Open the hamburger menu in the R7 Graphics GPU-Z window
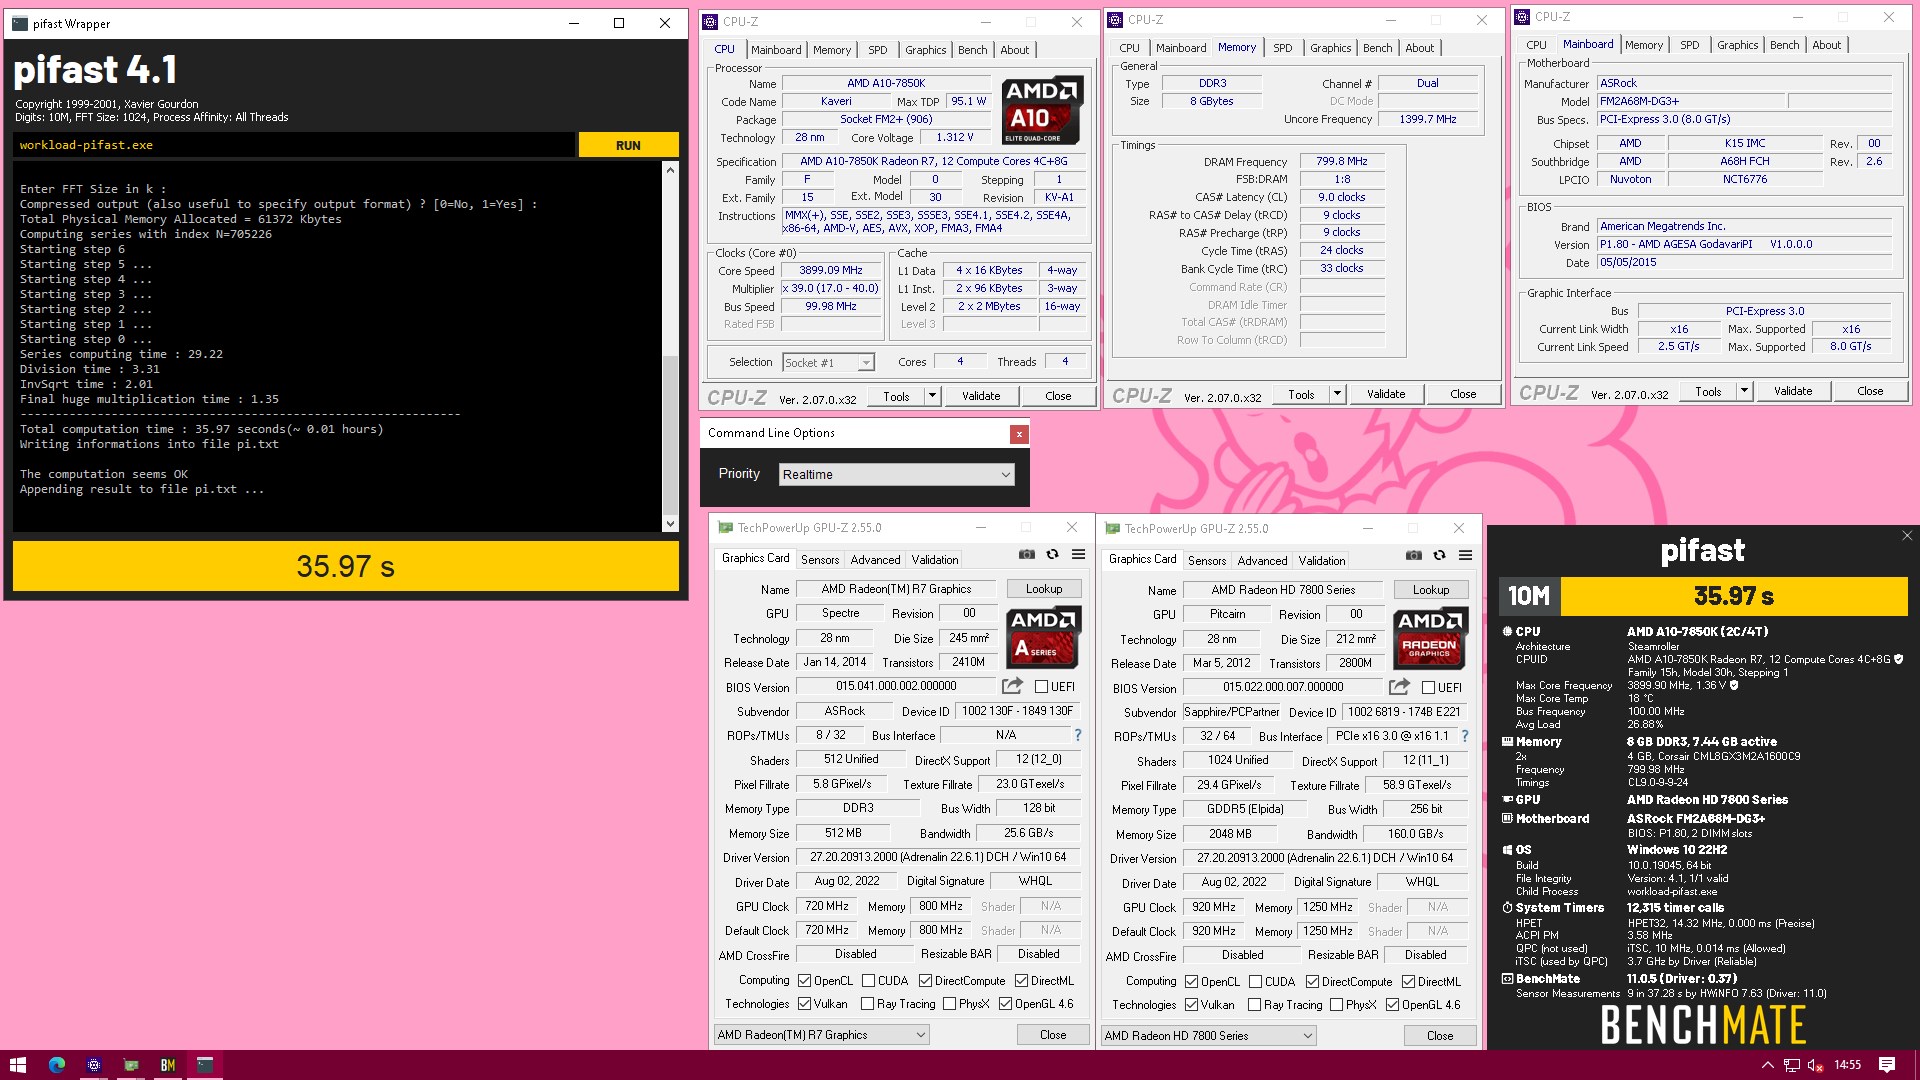Viewport: 1920px width, 1080px height. (x=1078, y=554)
